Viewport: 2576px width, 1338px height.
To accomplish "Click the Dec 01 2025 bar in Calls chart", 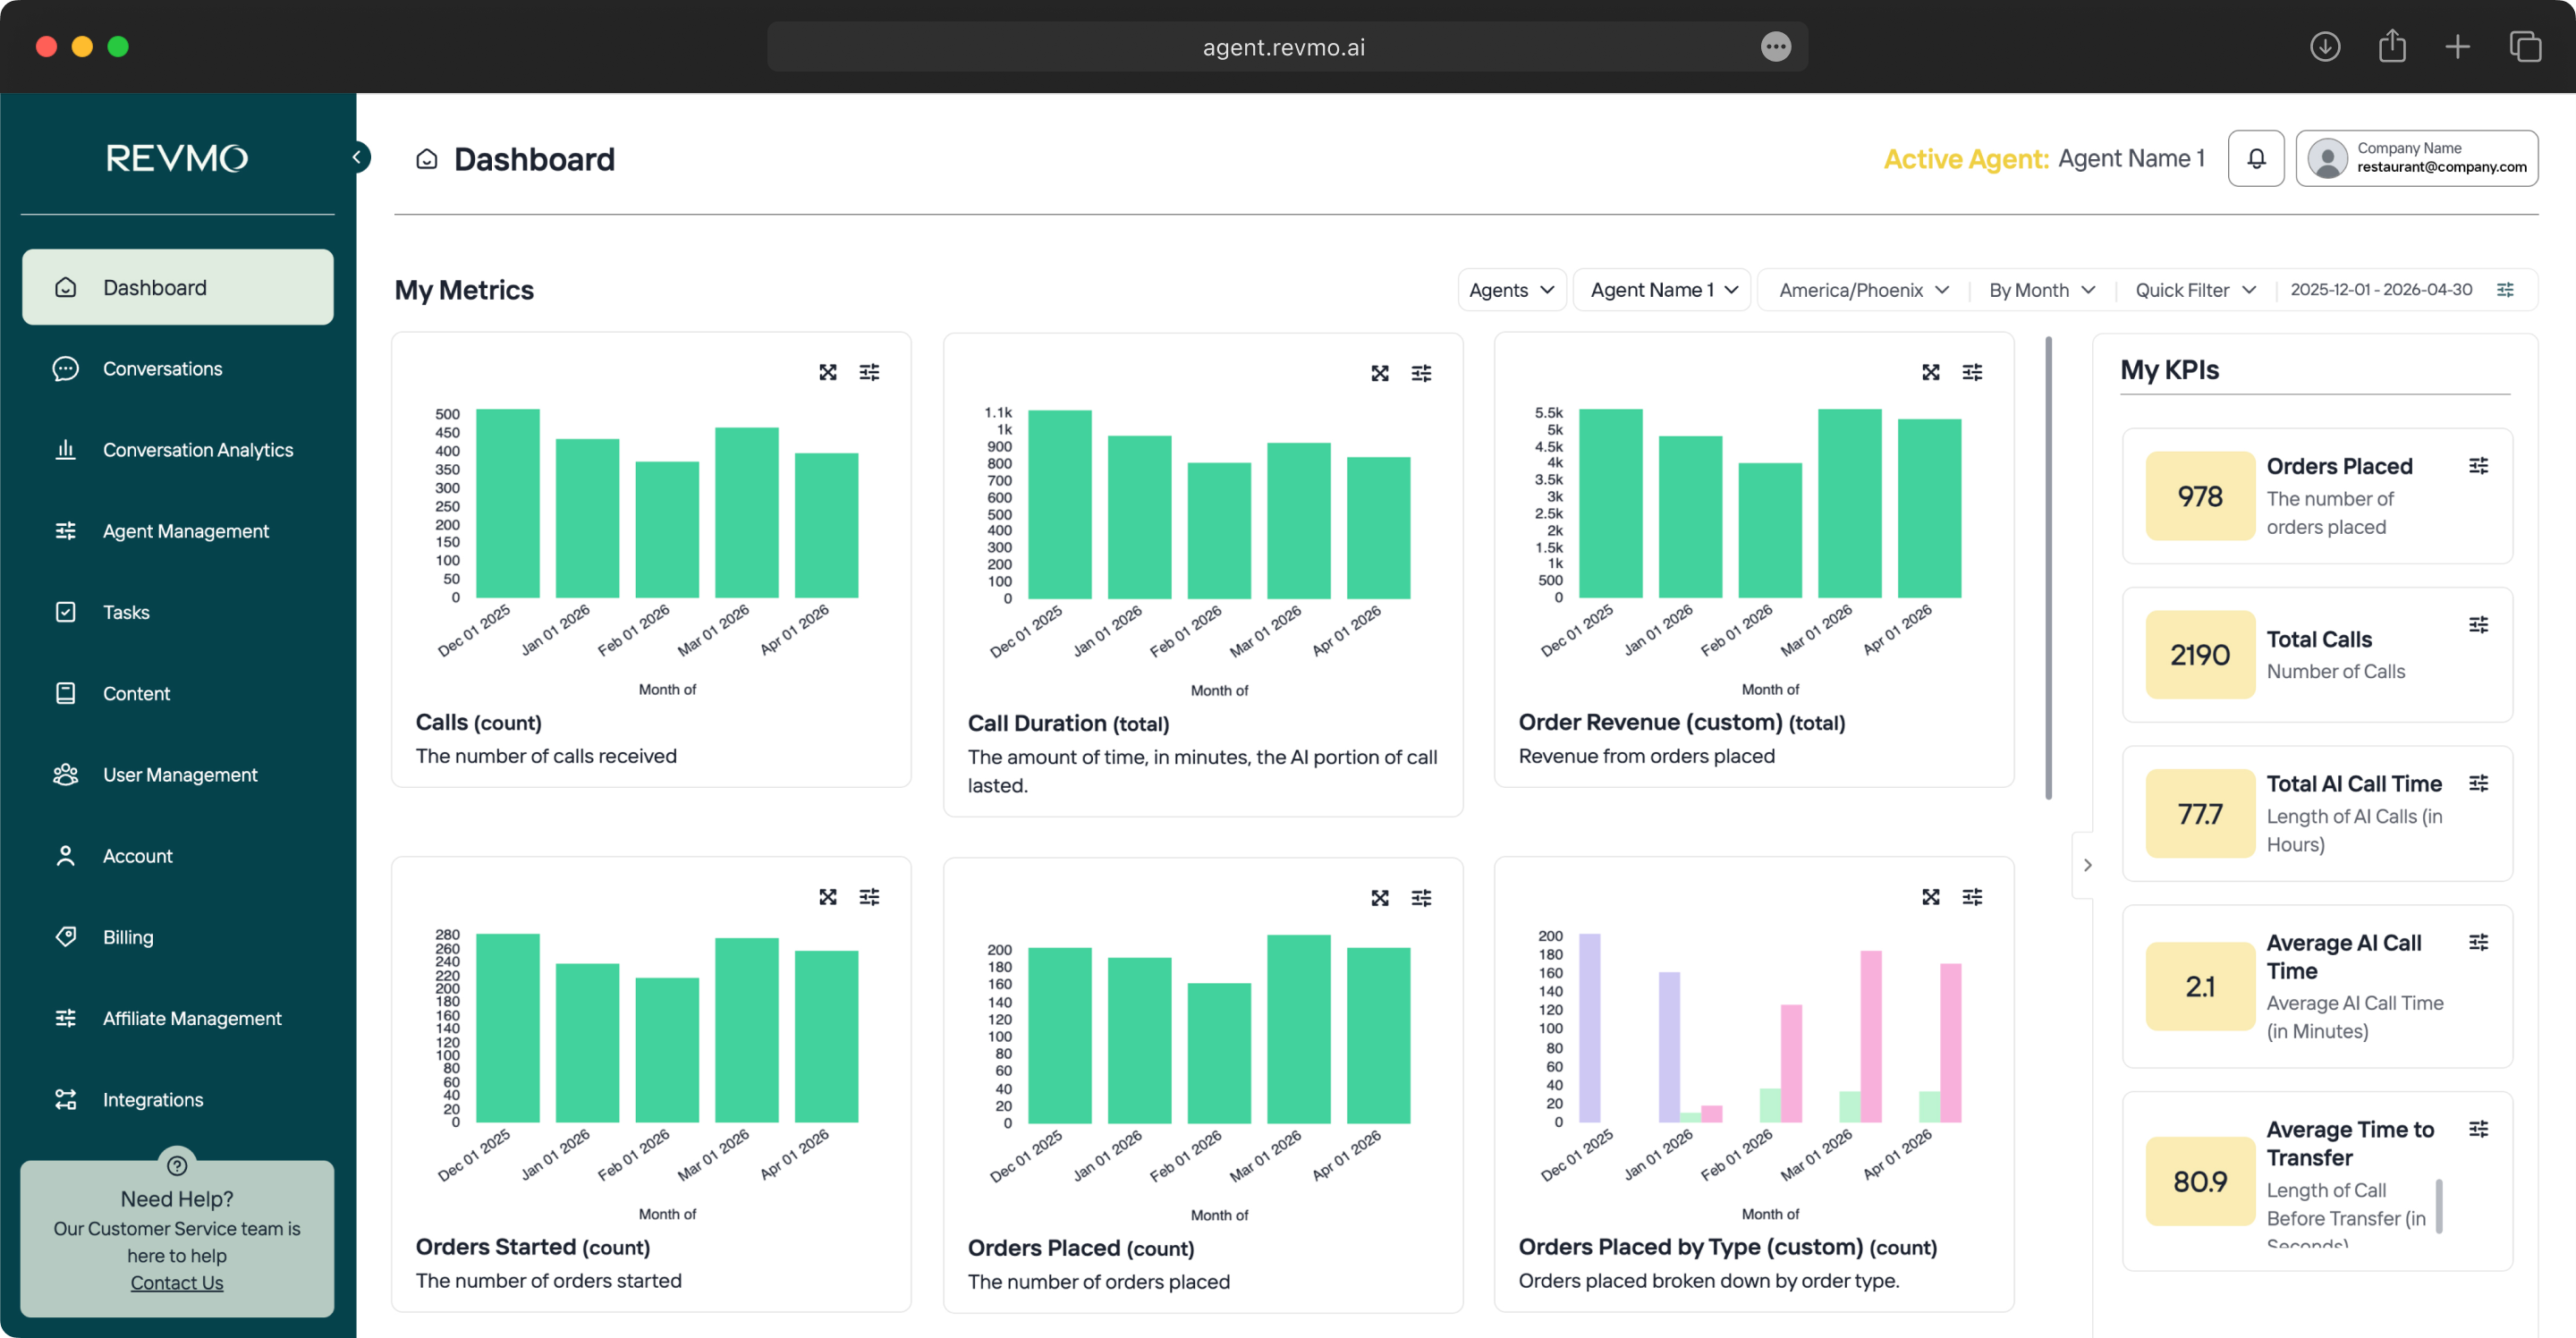I will [x=508, y=503].
